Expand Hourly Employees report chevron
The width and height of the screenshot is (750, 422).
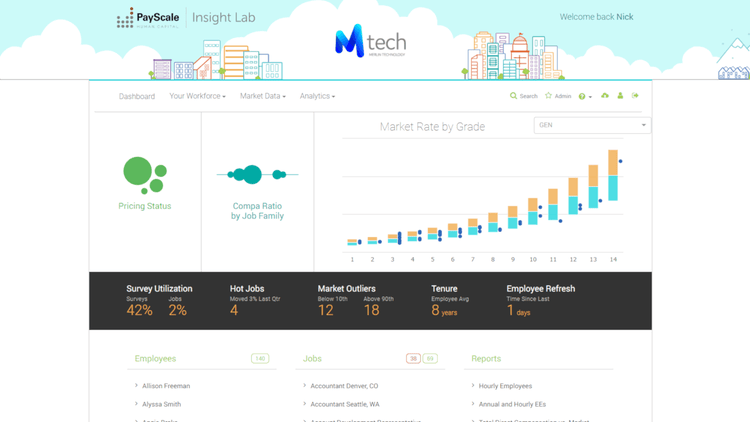(473, 385)
